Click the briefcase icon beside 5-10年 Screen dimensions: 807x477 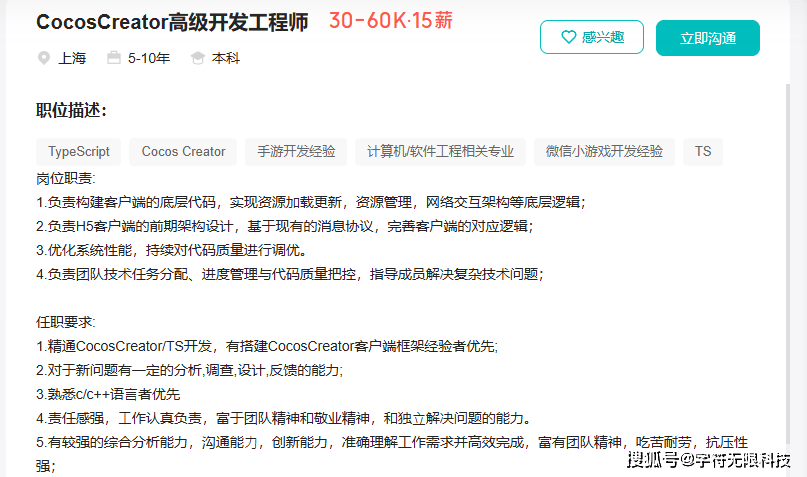(113, 58)
